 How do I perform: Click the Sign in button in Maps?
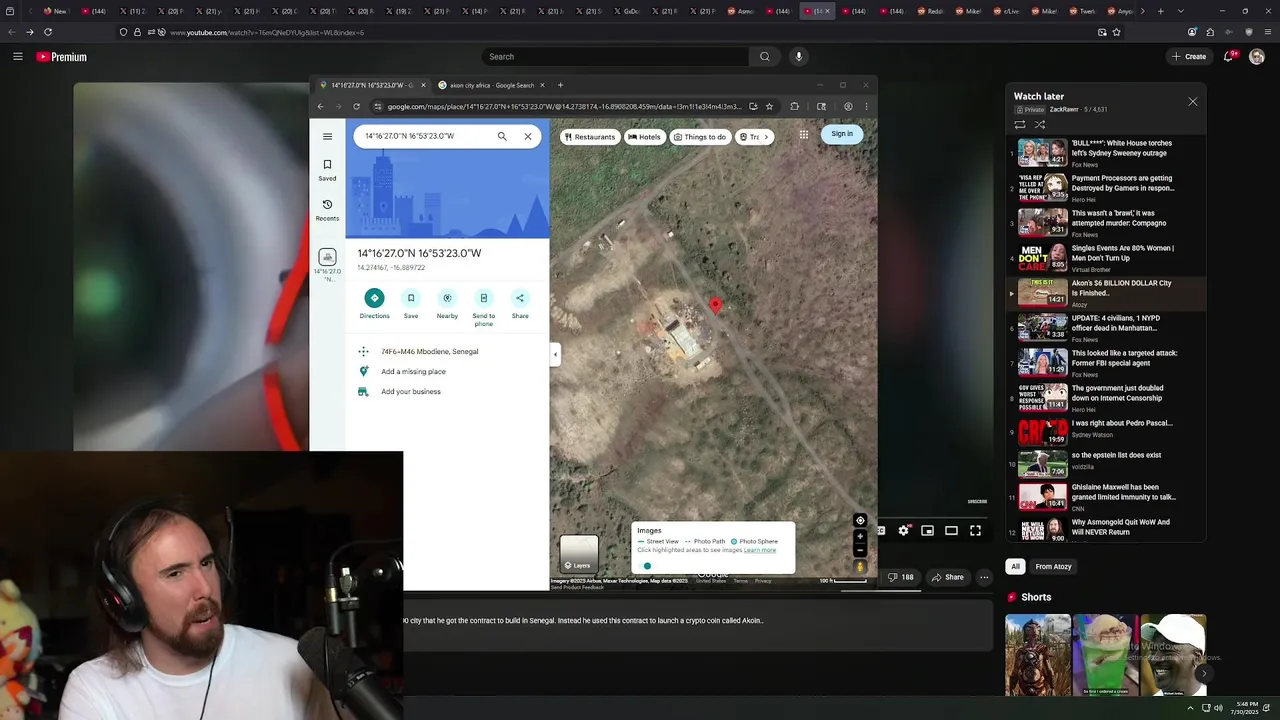(x=842, y=134)
